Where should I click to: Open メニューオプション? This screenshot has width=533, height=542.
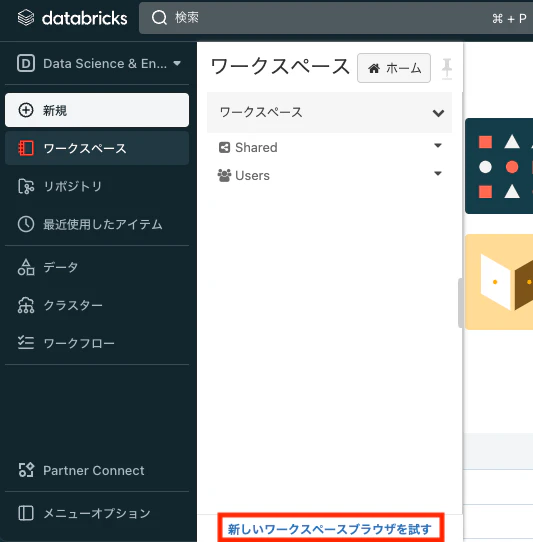pyautogui.click(x=97, y=513)
